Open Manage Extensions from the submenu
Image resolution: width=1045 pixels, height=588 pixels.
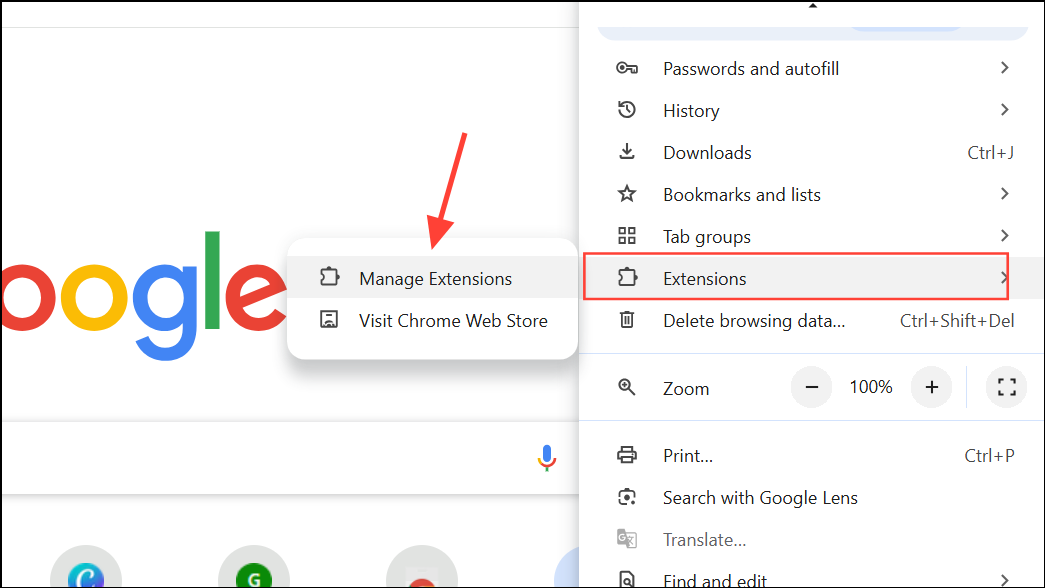[434, 279]
